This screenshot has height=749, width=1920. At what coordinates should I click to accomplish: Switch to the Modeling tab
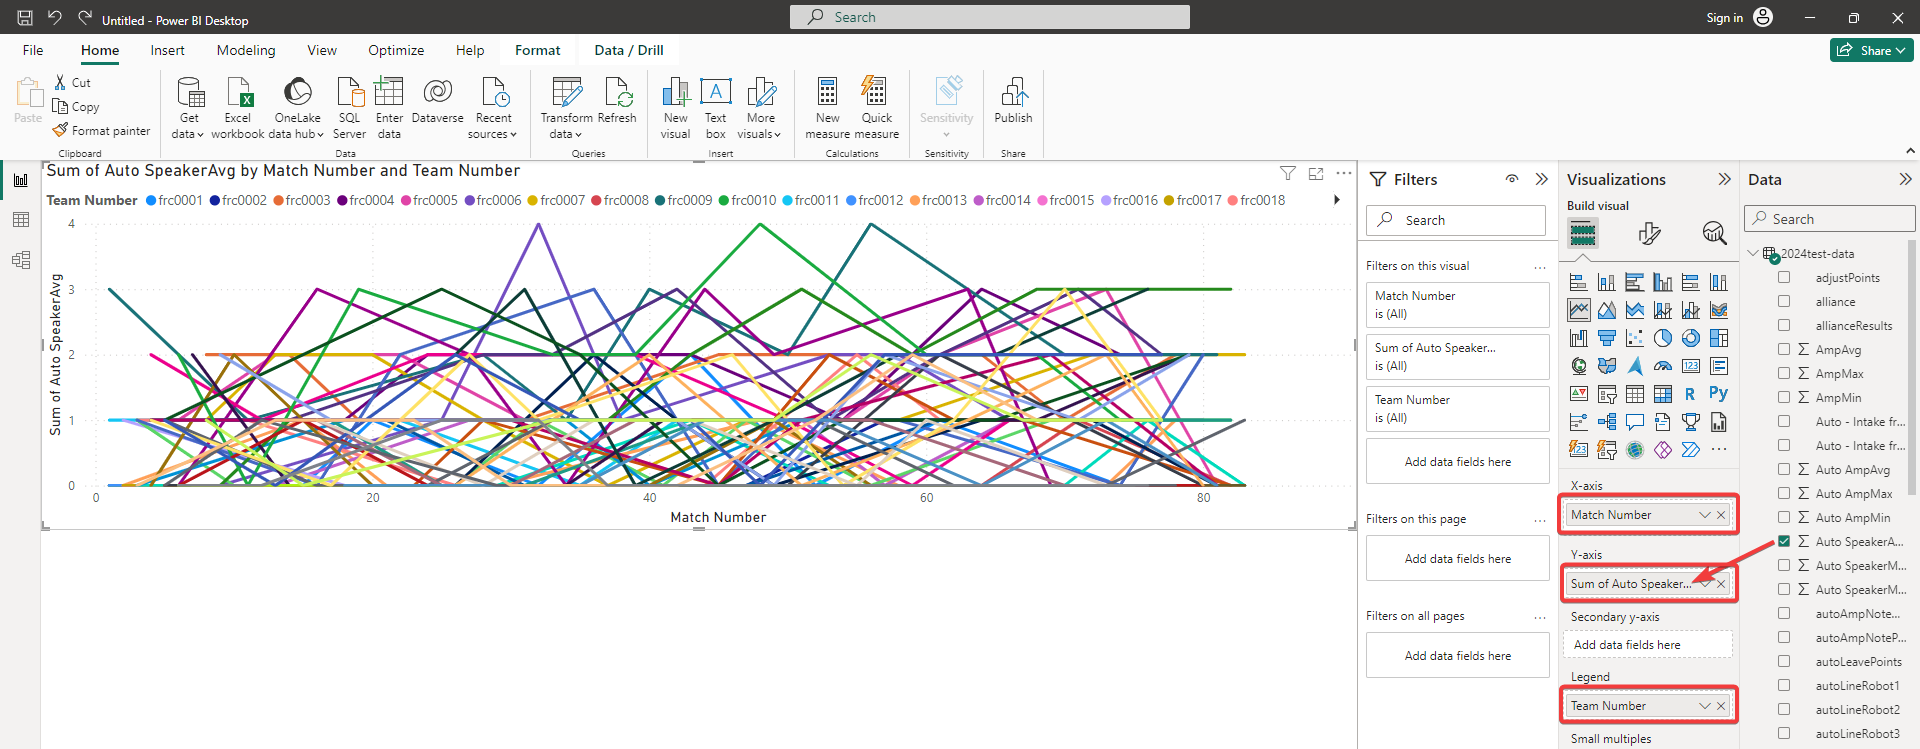click(x=246, y=50)
